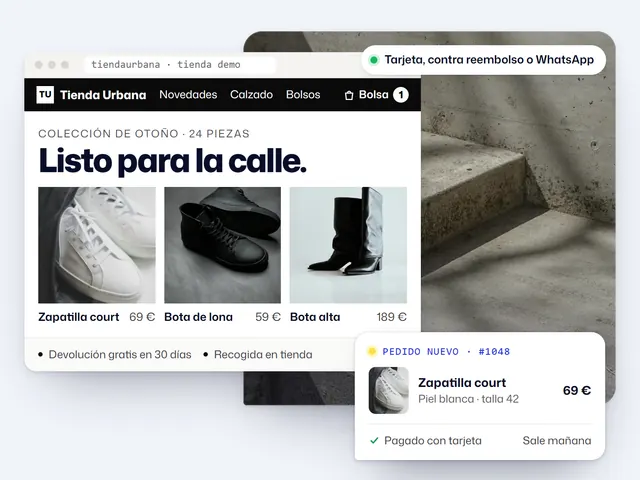Click Piel blanca · talla 42 text
This screenshot has height=480, width=640.
[x=469, y=399]
